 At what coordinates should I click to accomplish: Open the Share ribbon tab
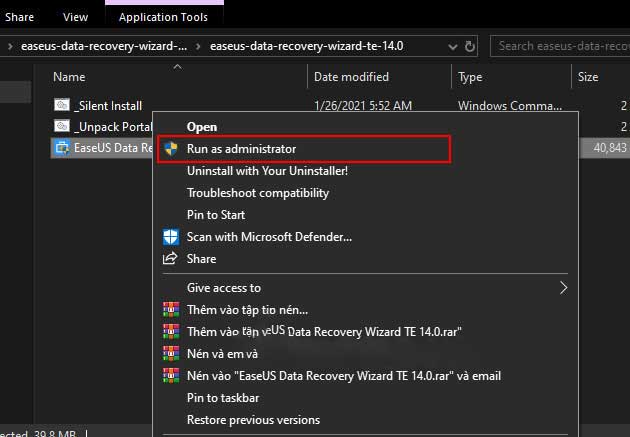click(x=19, y=17)
